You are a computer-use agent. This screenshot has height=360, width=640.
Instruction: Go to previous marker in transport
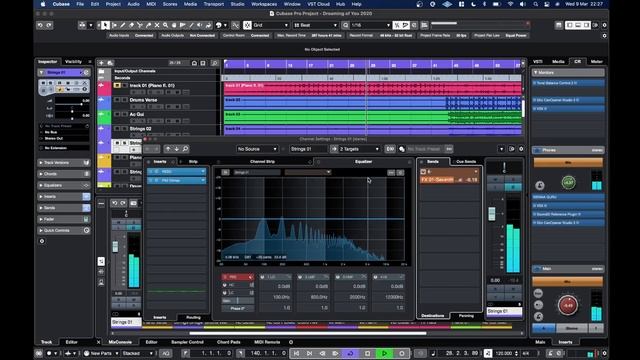(x=296, y=353)
